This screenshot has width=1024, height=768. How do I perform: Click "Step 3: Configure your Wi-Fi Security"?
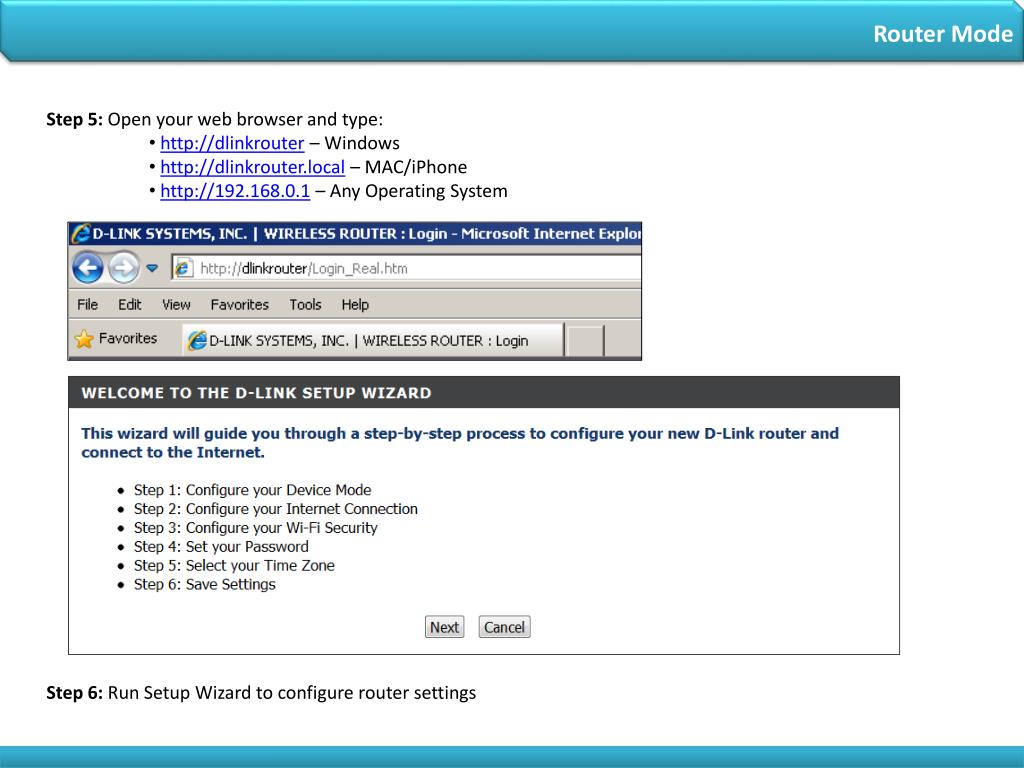[x=255, y=528]
